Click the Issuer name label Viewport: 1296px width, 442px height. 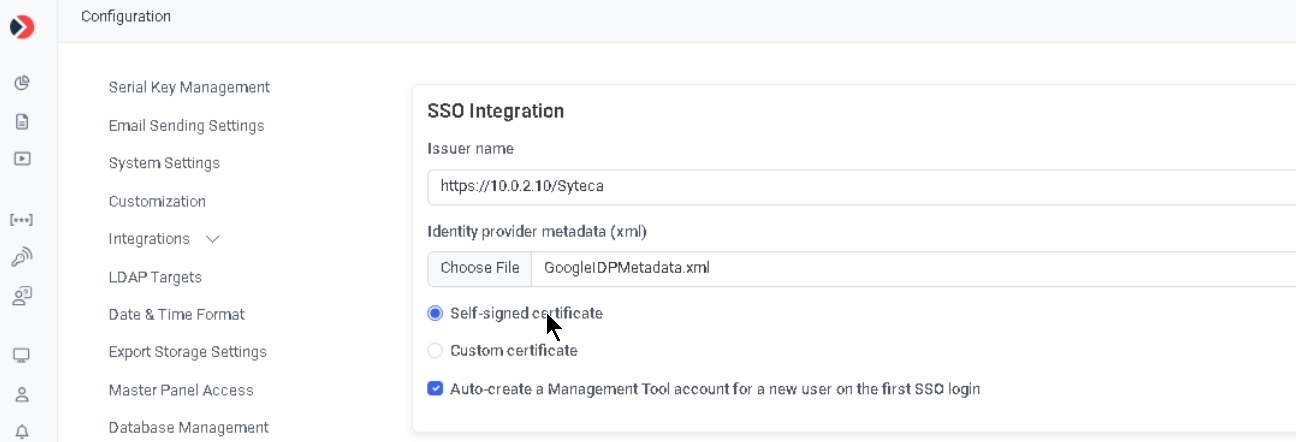[470, 148]
